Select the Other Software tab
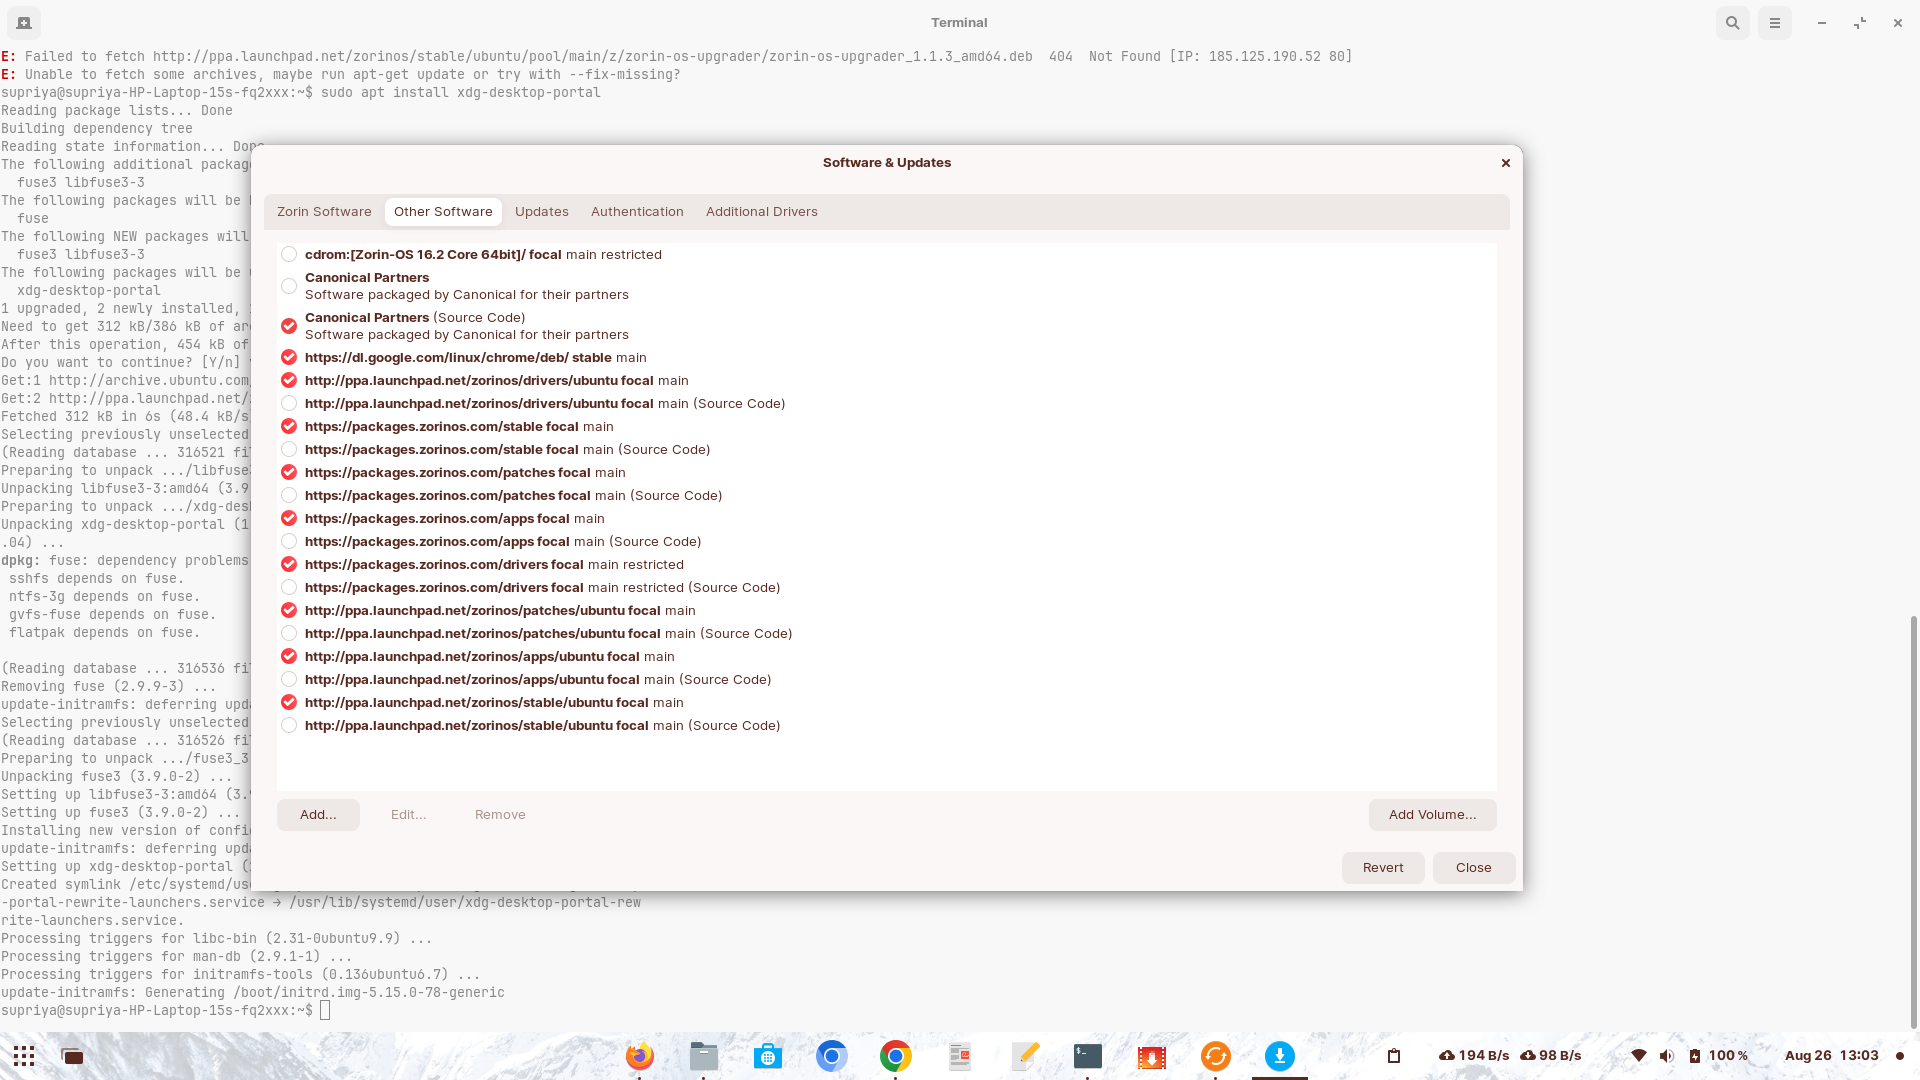Image resolution: width=1920 pixels, height=1080 pixels. click(x=443, y=212)
